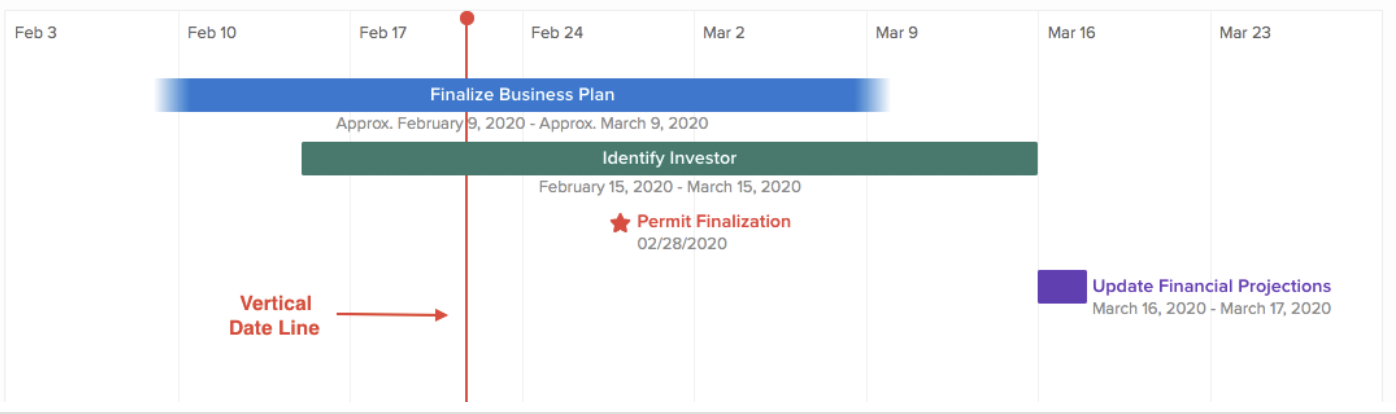Click the February 15 - March 15 date text
The height and width of the screenshot is (414, 1396).
pyautogui.click(x=670, y=187)
